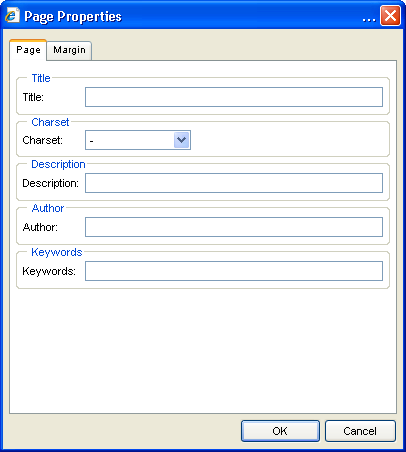Focus the Description text box
This screenshot has width=406, height=452.
(x=234, y=183)
